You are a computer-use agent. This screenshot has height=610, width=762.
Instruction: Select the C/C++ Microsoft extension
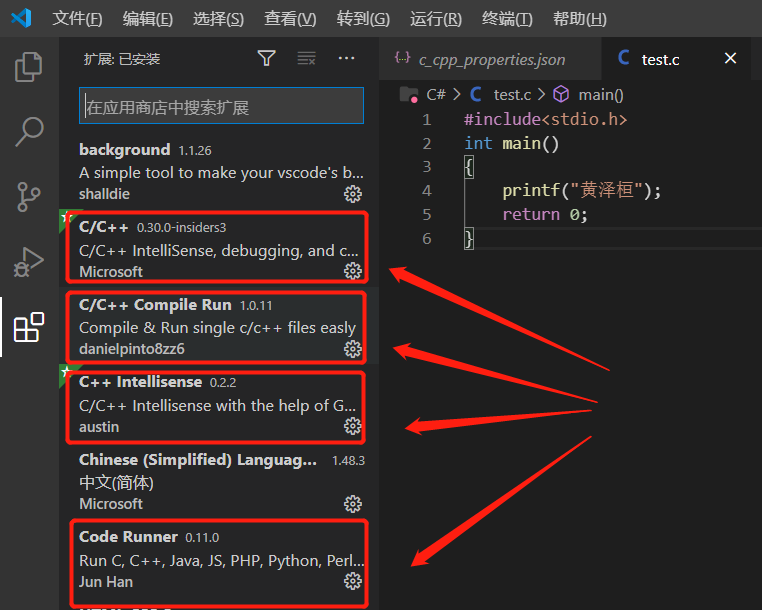219,248
